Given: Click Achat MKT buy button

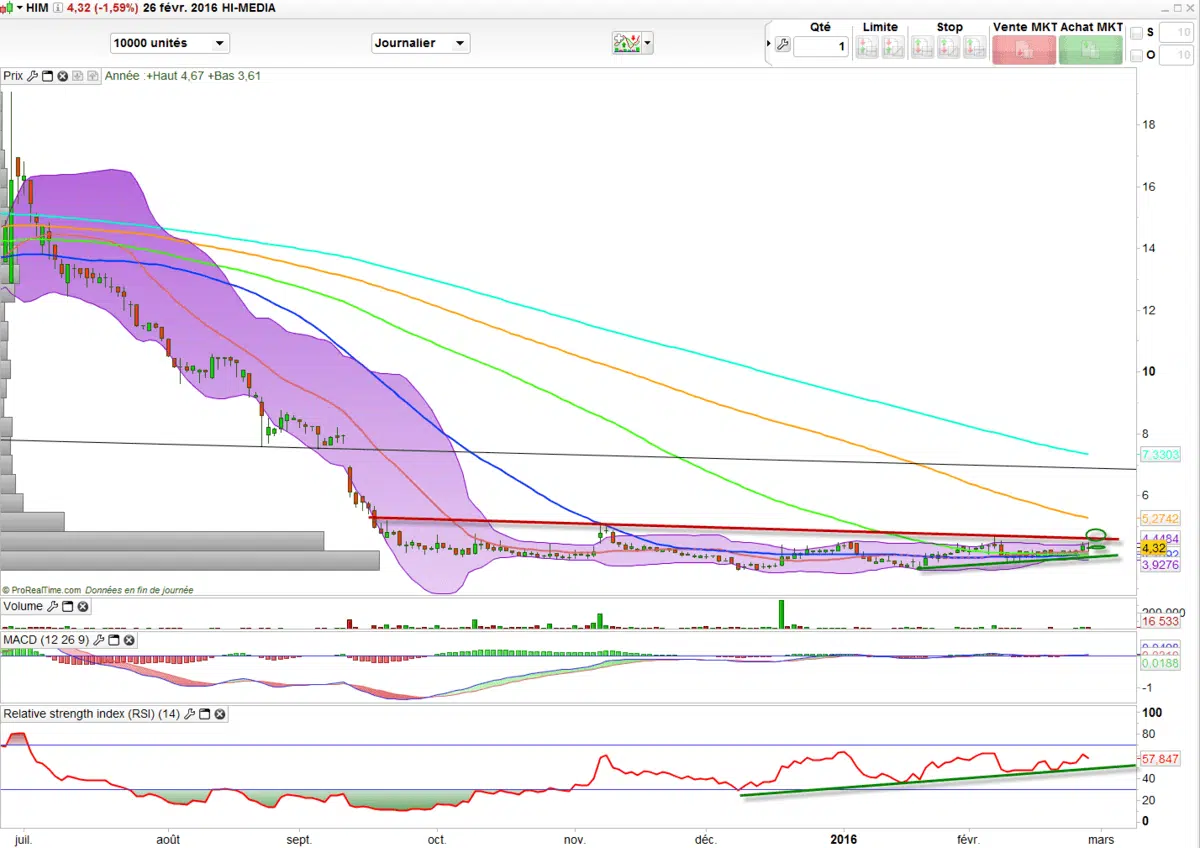Looking at the screenshot, I should click(x=1091, y=49).
